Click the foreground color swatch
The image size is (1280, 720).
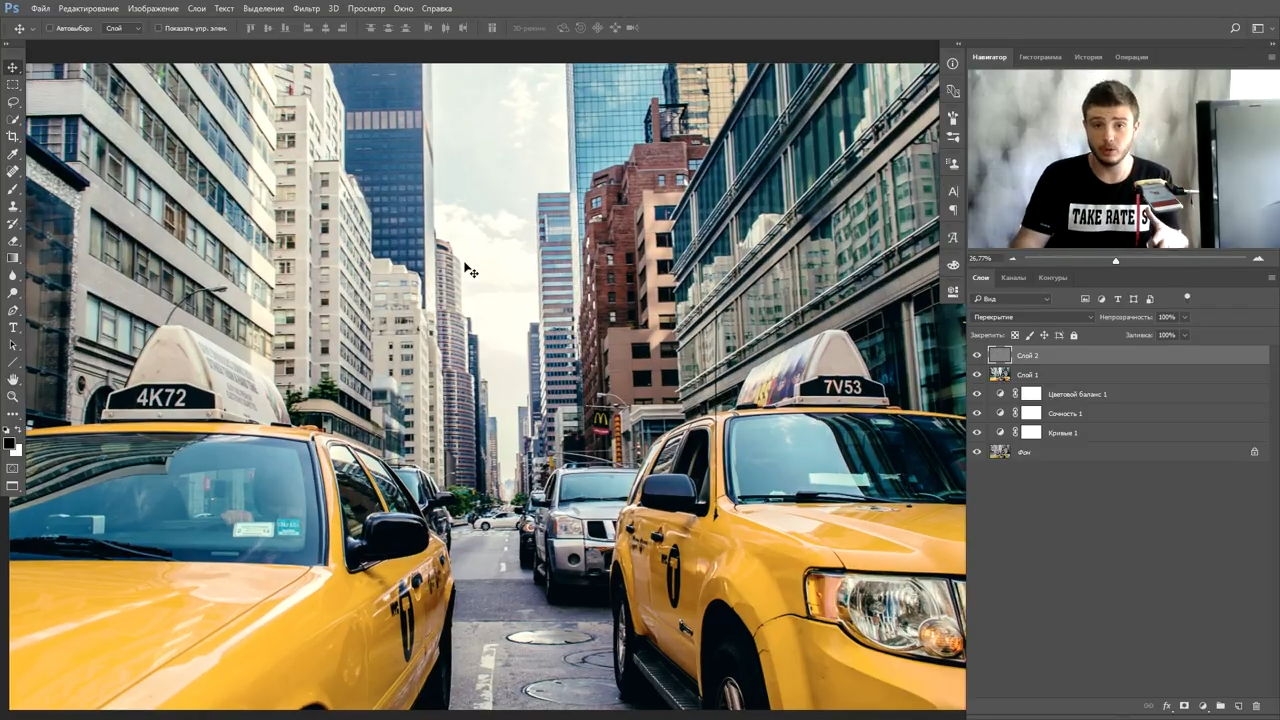9,443
